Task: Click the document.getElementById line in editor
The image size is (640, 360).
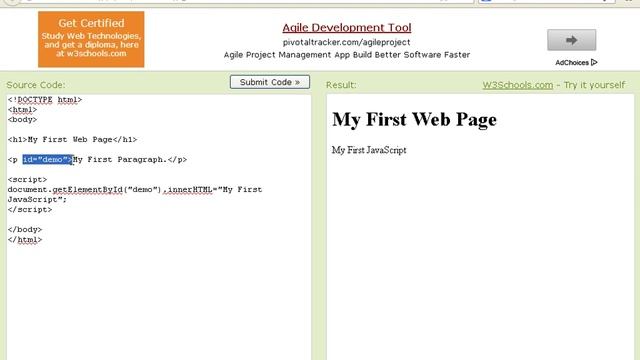Action: pos(135,190)
